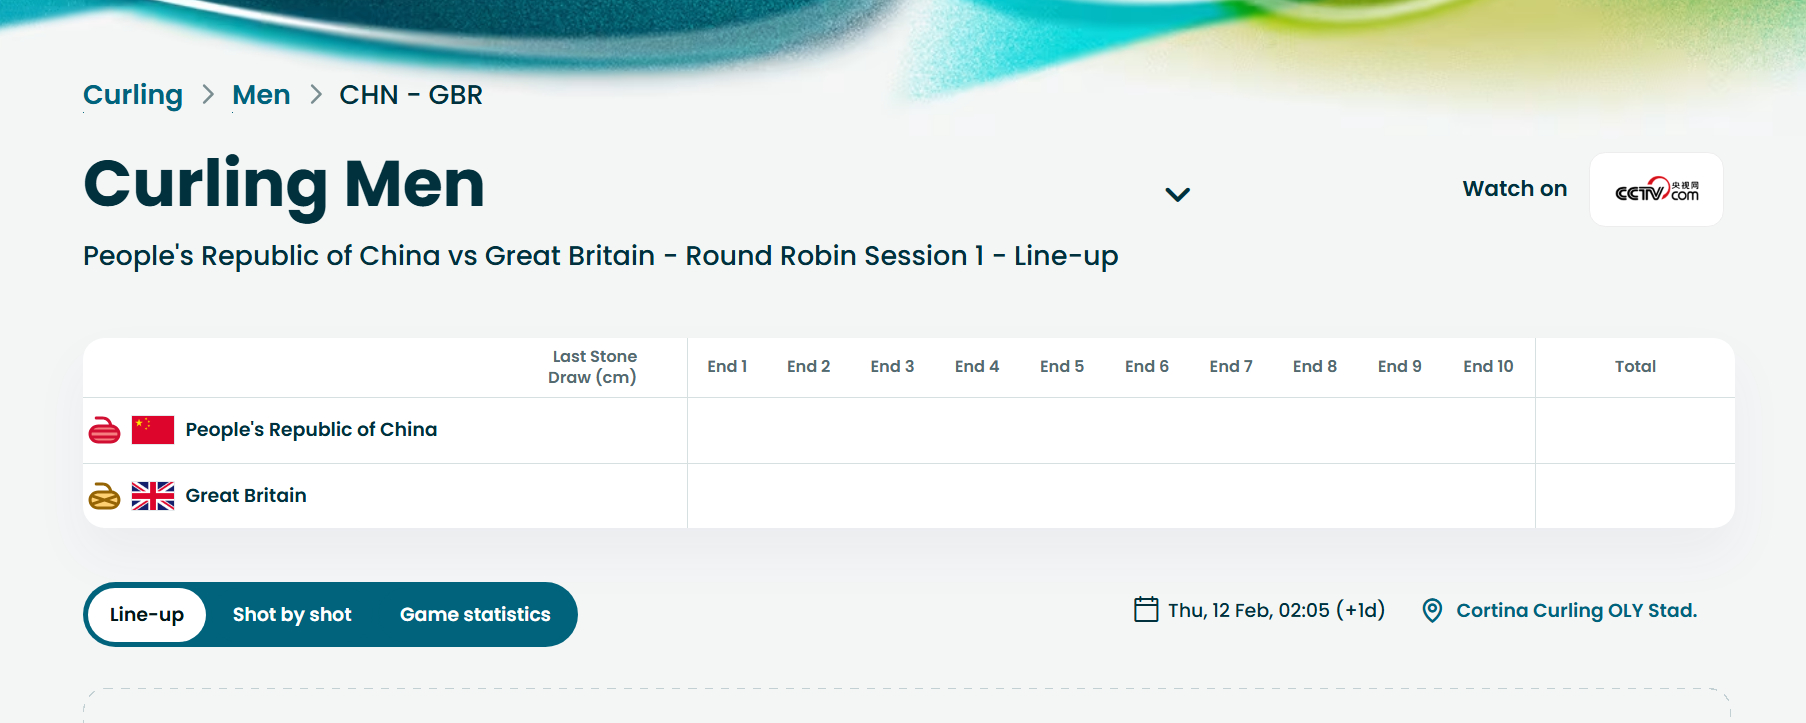This screenshot has width=1806, height=723.
Task: Click the red curling stone icon
Action: pos(104,430)
